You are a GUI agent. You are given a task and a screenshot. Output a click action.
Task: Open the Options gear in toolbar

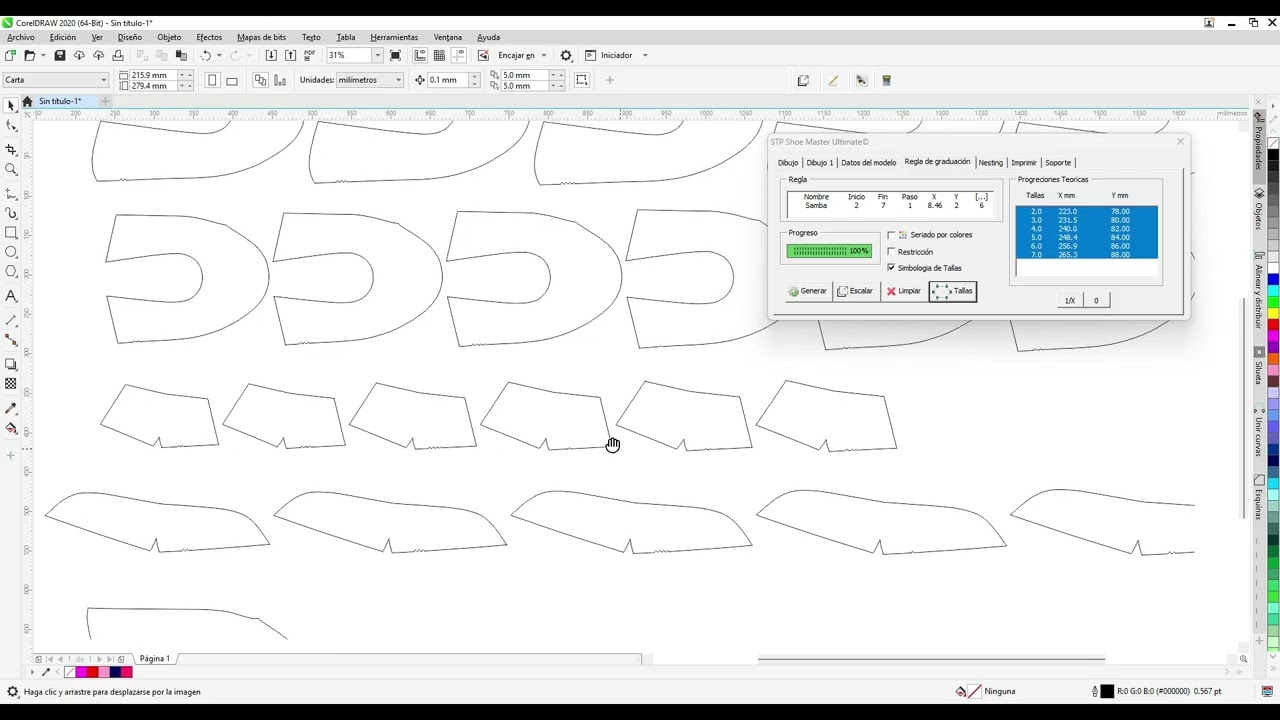(566, 55)
